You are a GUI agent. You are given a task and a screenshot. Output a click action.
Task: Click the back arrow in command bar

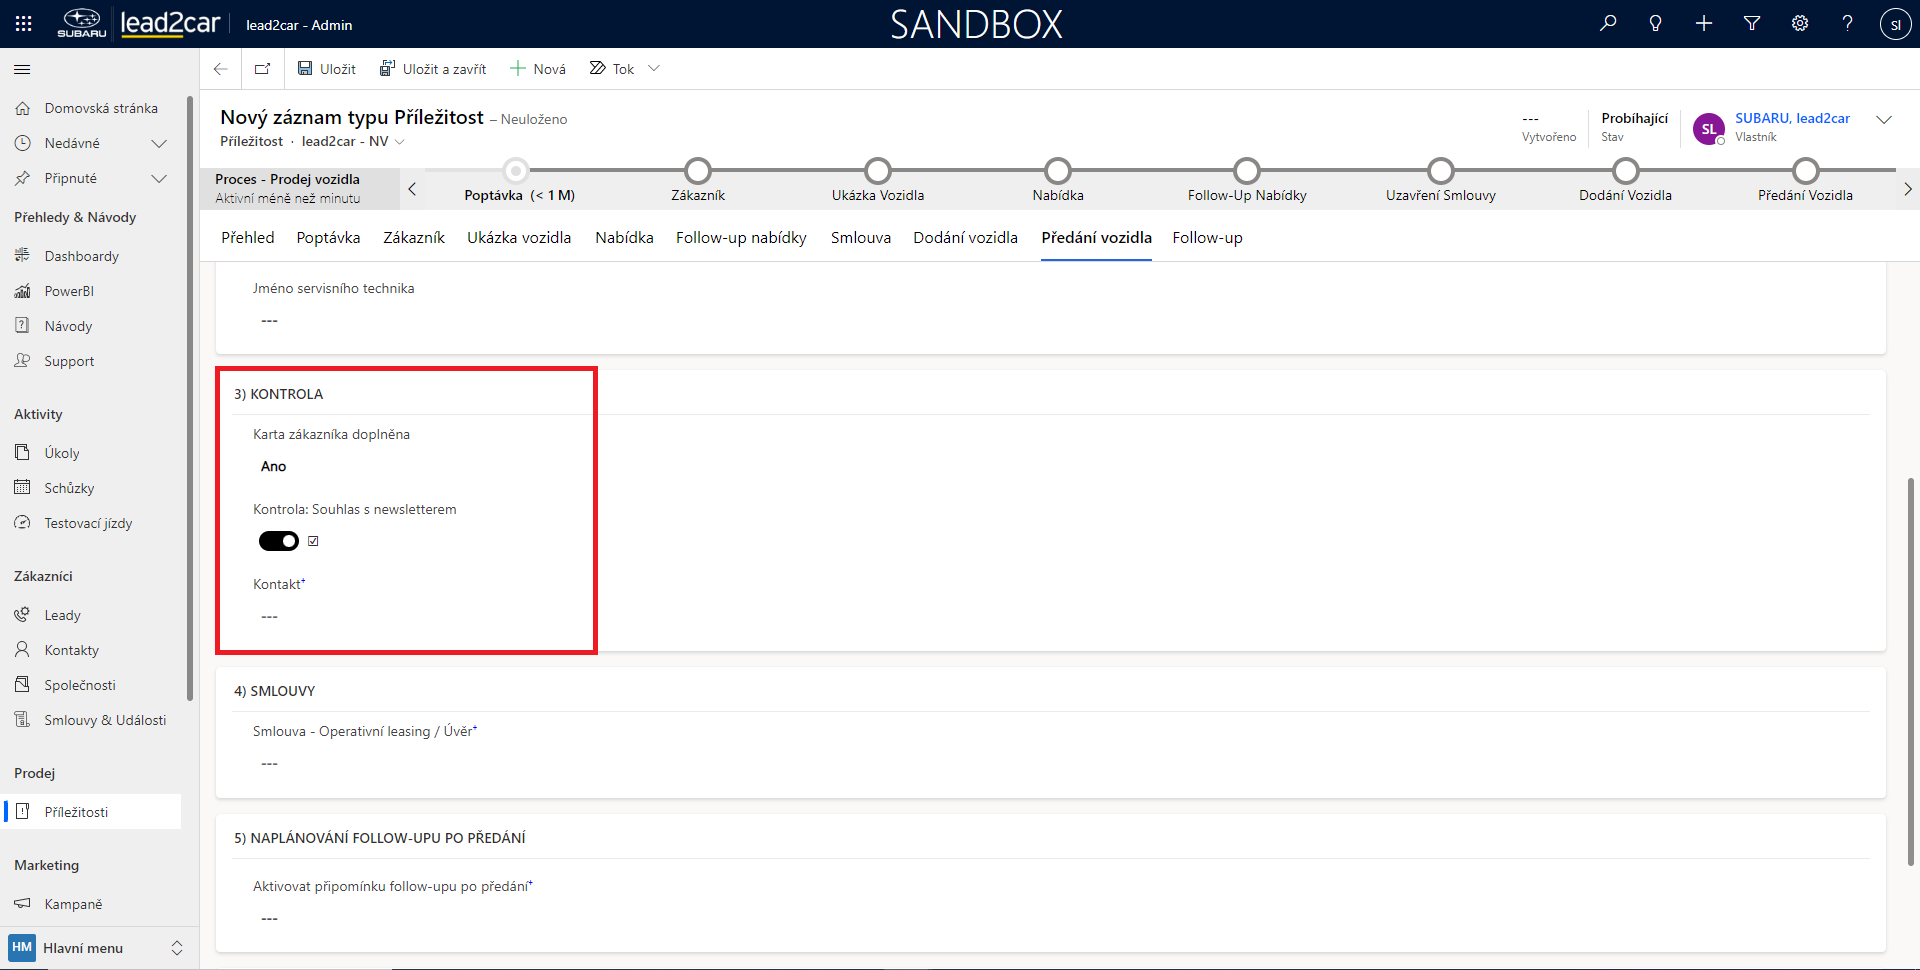[221, 69]
